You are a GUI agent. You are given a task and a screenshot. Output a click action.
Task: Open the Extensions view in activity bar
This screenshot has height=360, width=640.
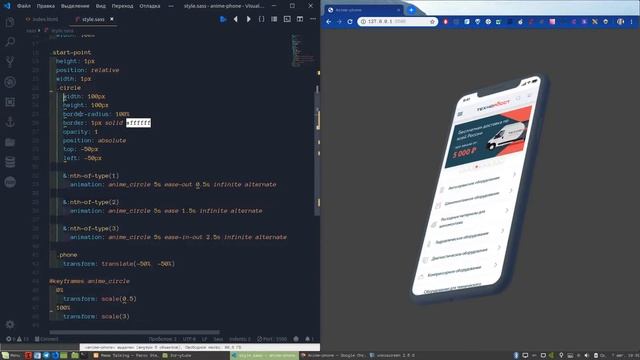click(10, 102)
